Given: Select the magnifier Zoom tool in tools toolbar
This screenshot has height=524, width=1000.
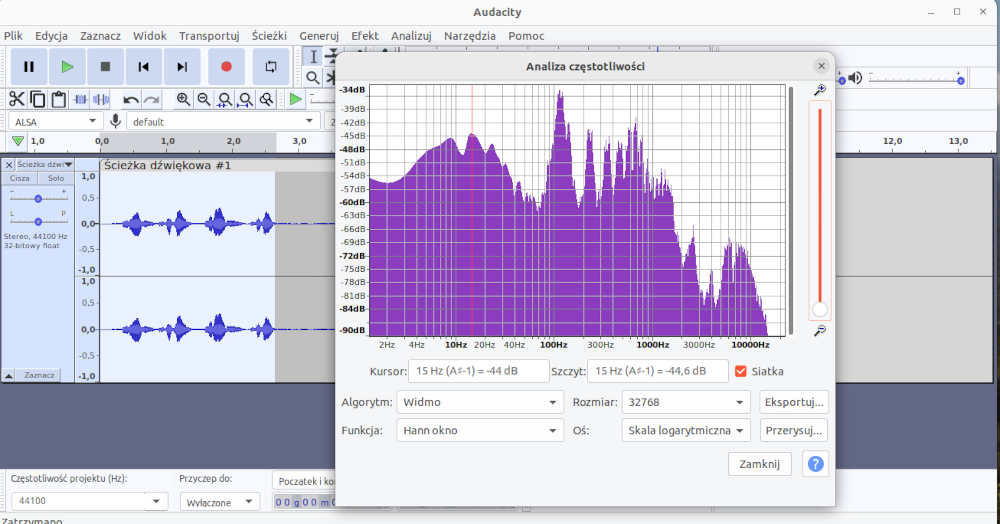Looking at the screenshot, I should coord(312,78).
